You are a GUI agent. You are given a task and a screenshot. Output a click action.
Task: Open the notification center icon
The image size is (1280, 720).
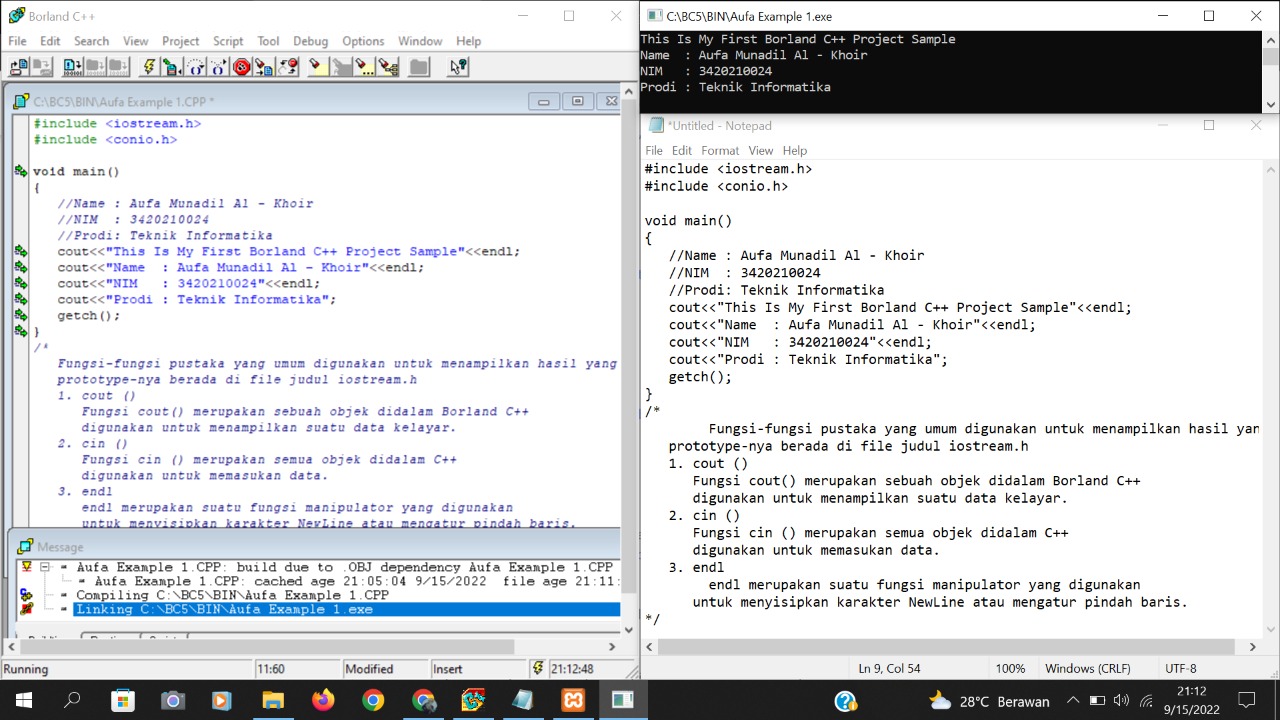(x=1246, y=701)
